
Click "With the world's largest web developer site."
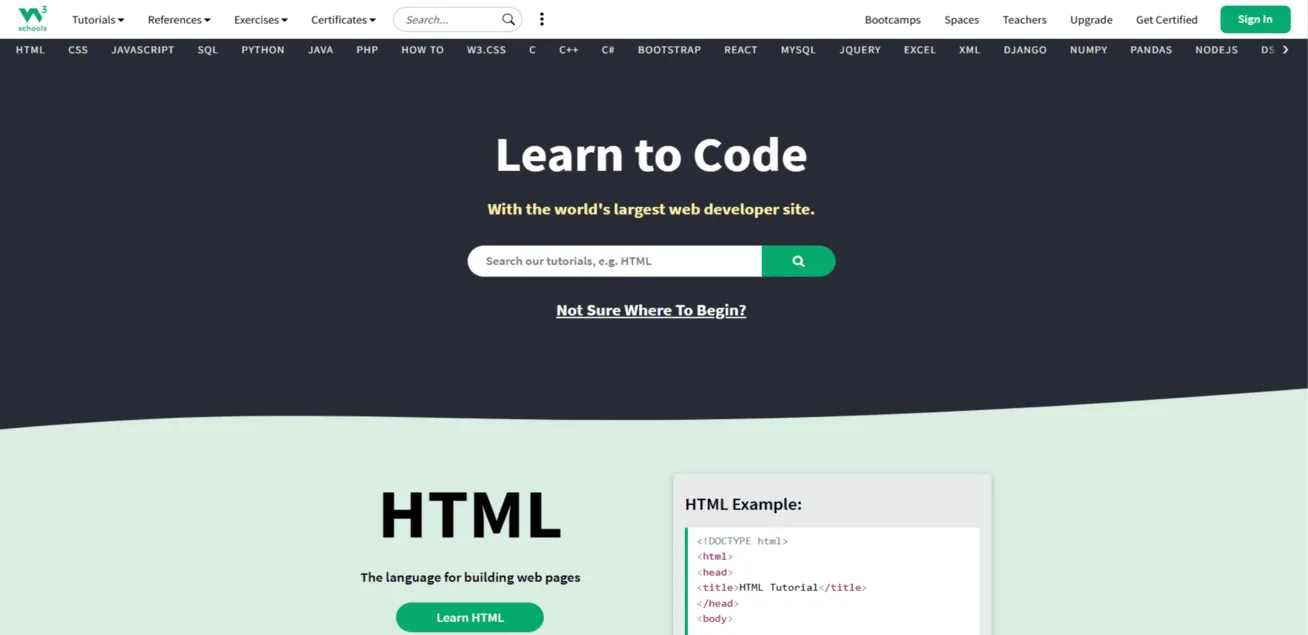pos(651,209)
